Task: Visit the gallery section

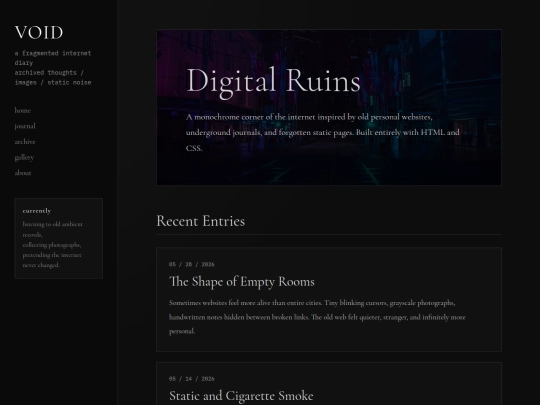Action: pos(24,157)
